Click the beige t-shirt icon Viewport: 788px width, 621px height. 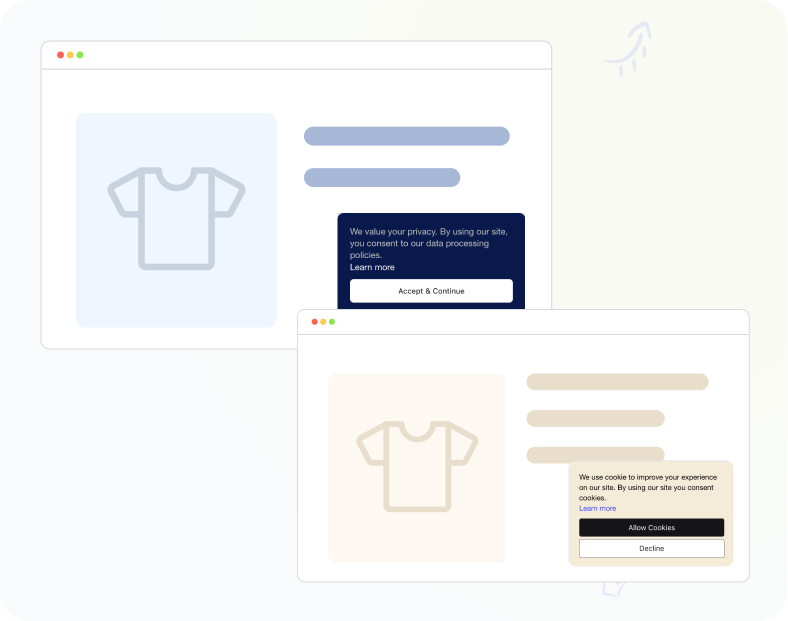coord(417,467)
